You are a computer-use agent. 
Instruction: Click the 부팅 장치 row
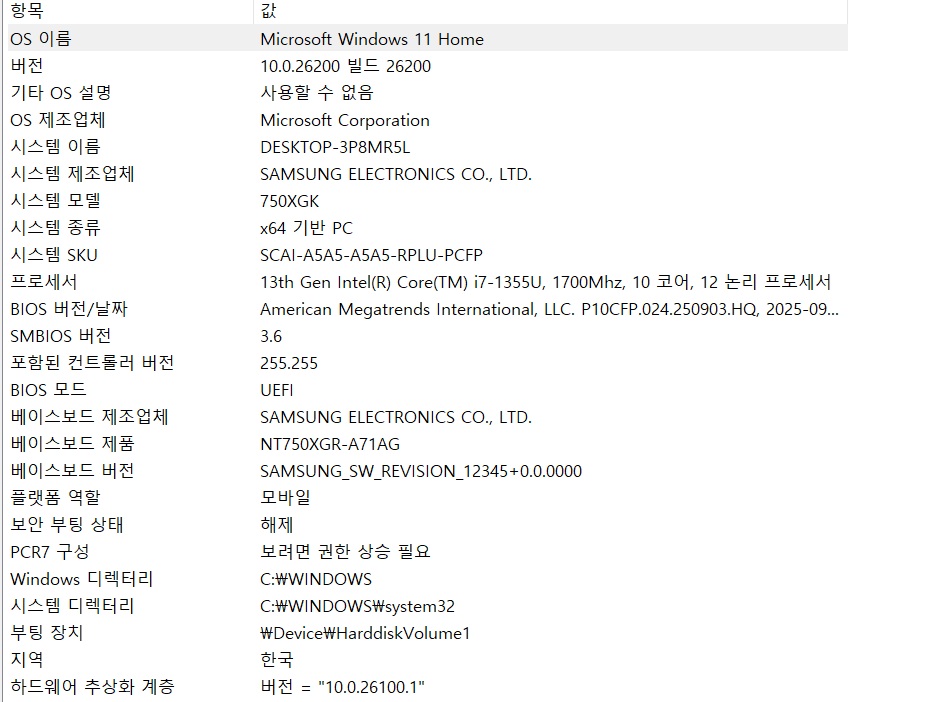[x=47, y=633]
